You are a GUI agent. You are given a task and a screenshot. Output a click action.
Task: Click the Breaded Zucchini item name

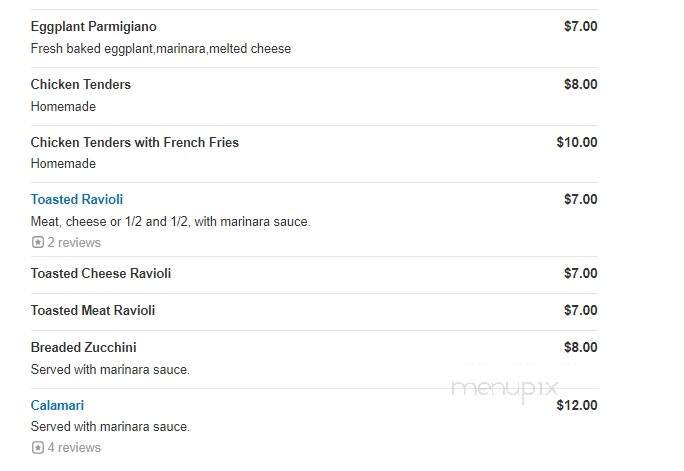point(83,348)
